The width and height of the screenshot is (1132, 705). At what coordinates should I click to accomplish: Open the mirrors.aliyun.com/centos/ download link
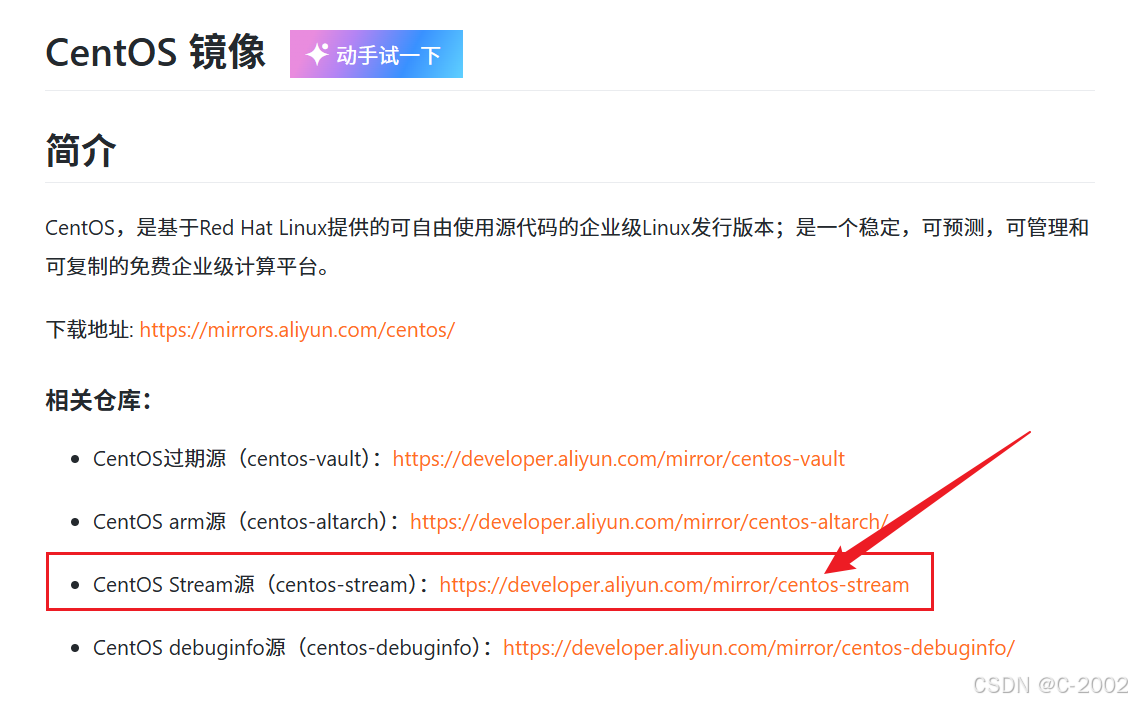[x=297, y=330]
